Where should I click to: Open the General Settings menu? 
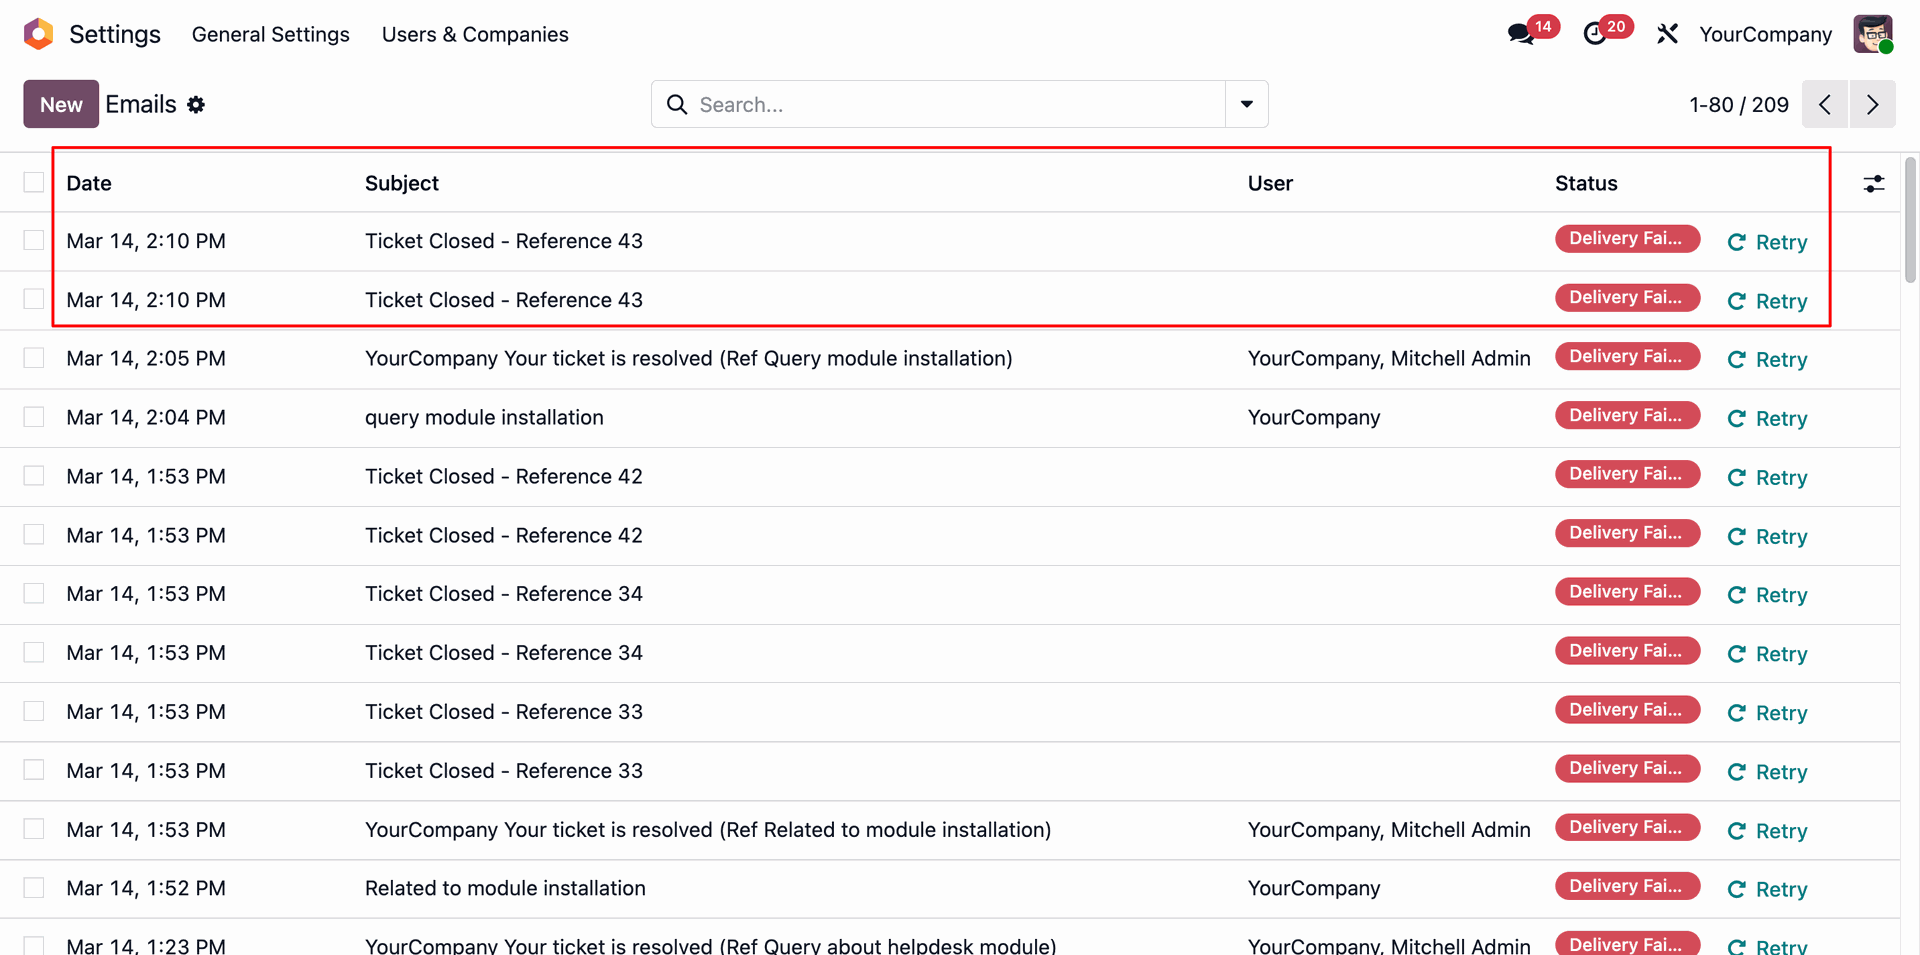[270, 34]
